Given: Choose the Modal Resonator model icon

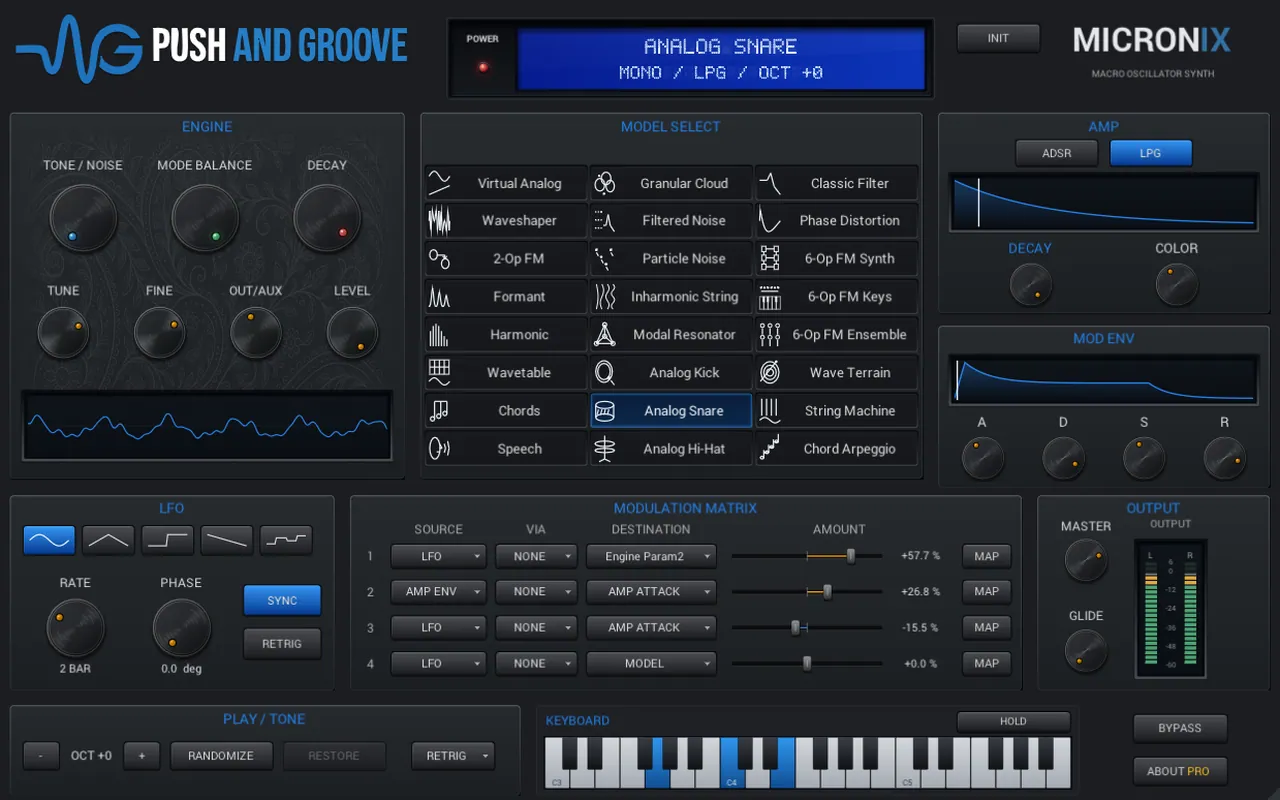Looking at the screenshot, I should pyautogui.click(x=604, y=334).
